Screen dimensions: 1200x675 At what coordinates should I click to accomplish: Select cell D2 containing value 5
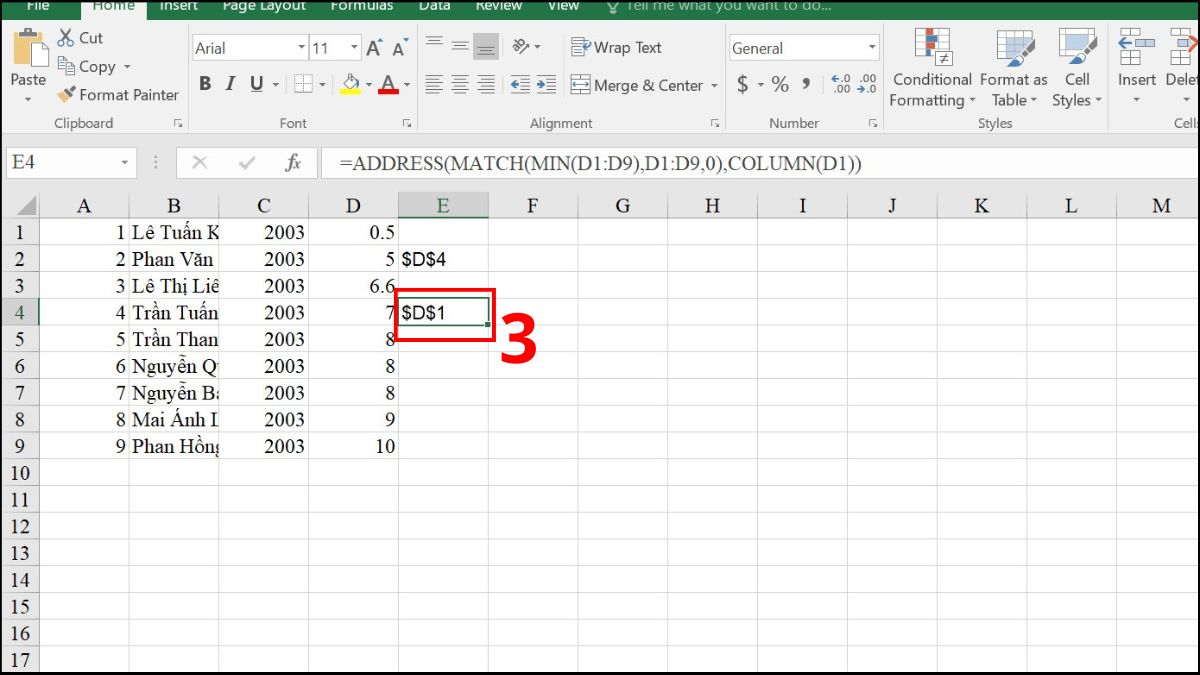point(353,258)
